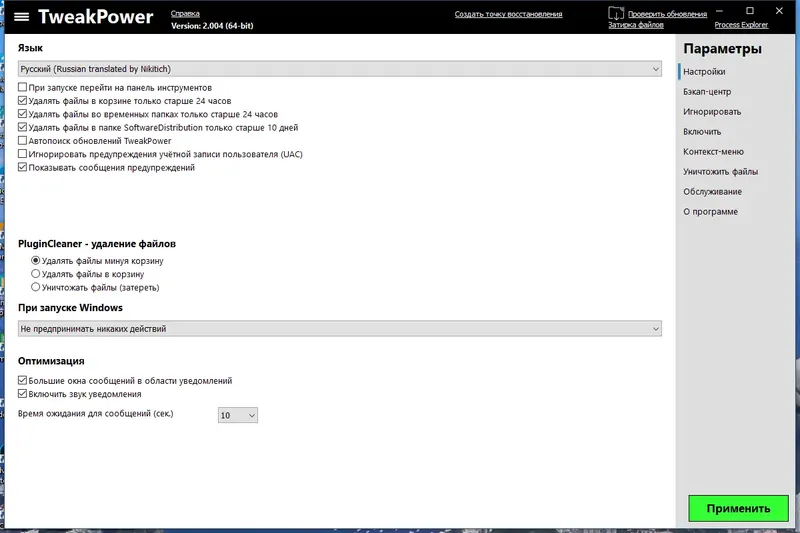Toggle SoftwareDistribution старше 10 дней checkbox

(x=22, y=127)
